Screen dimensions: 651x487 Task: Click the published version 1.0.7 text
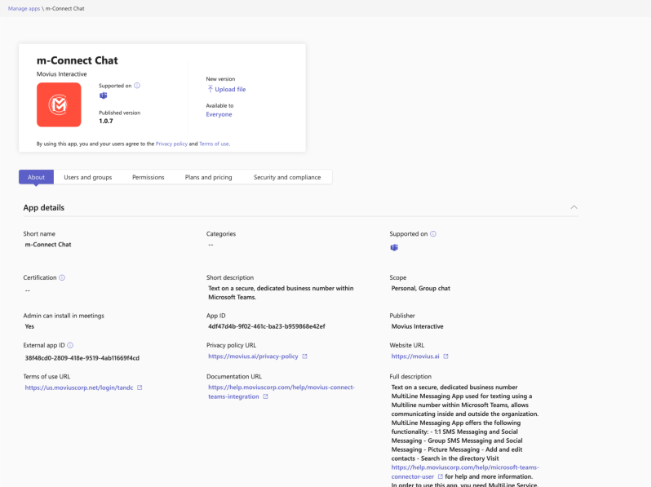click(106, 121)
